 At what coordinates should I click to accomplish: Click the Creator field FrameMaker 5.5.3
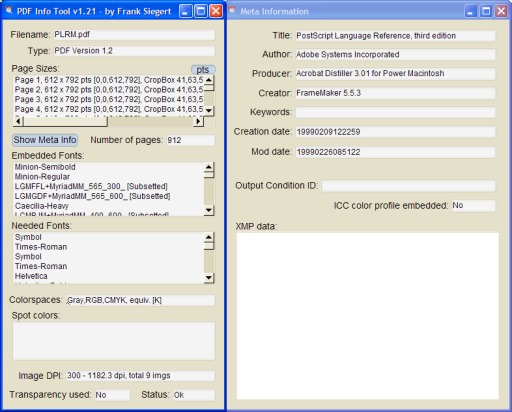pyautogui.click(x=395, y=93)
